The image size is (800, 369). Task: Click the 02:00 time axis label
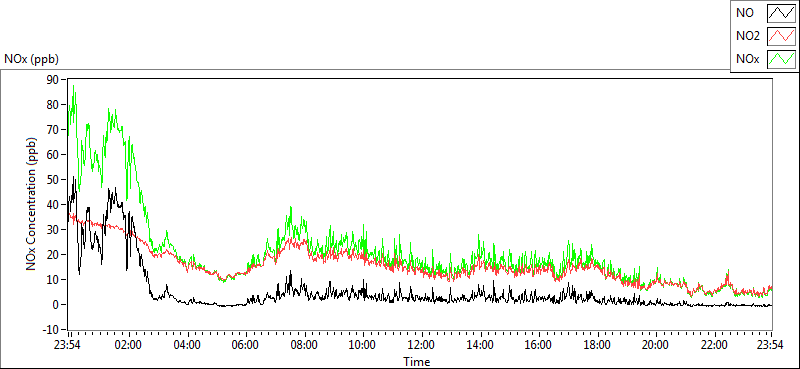coord(129,345)
